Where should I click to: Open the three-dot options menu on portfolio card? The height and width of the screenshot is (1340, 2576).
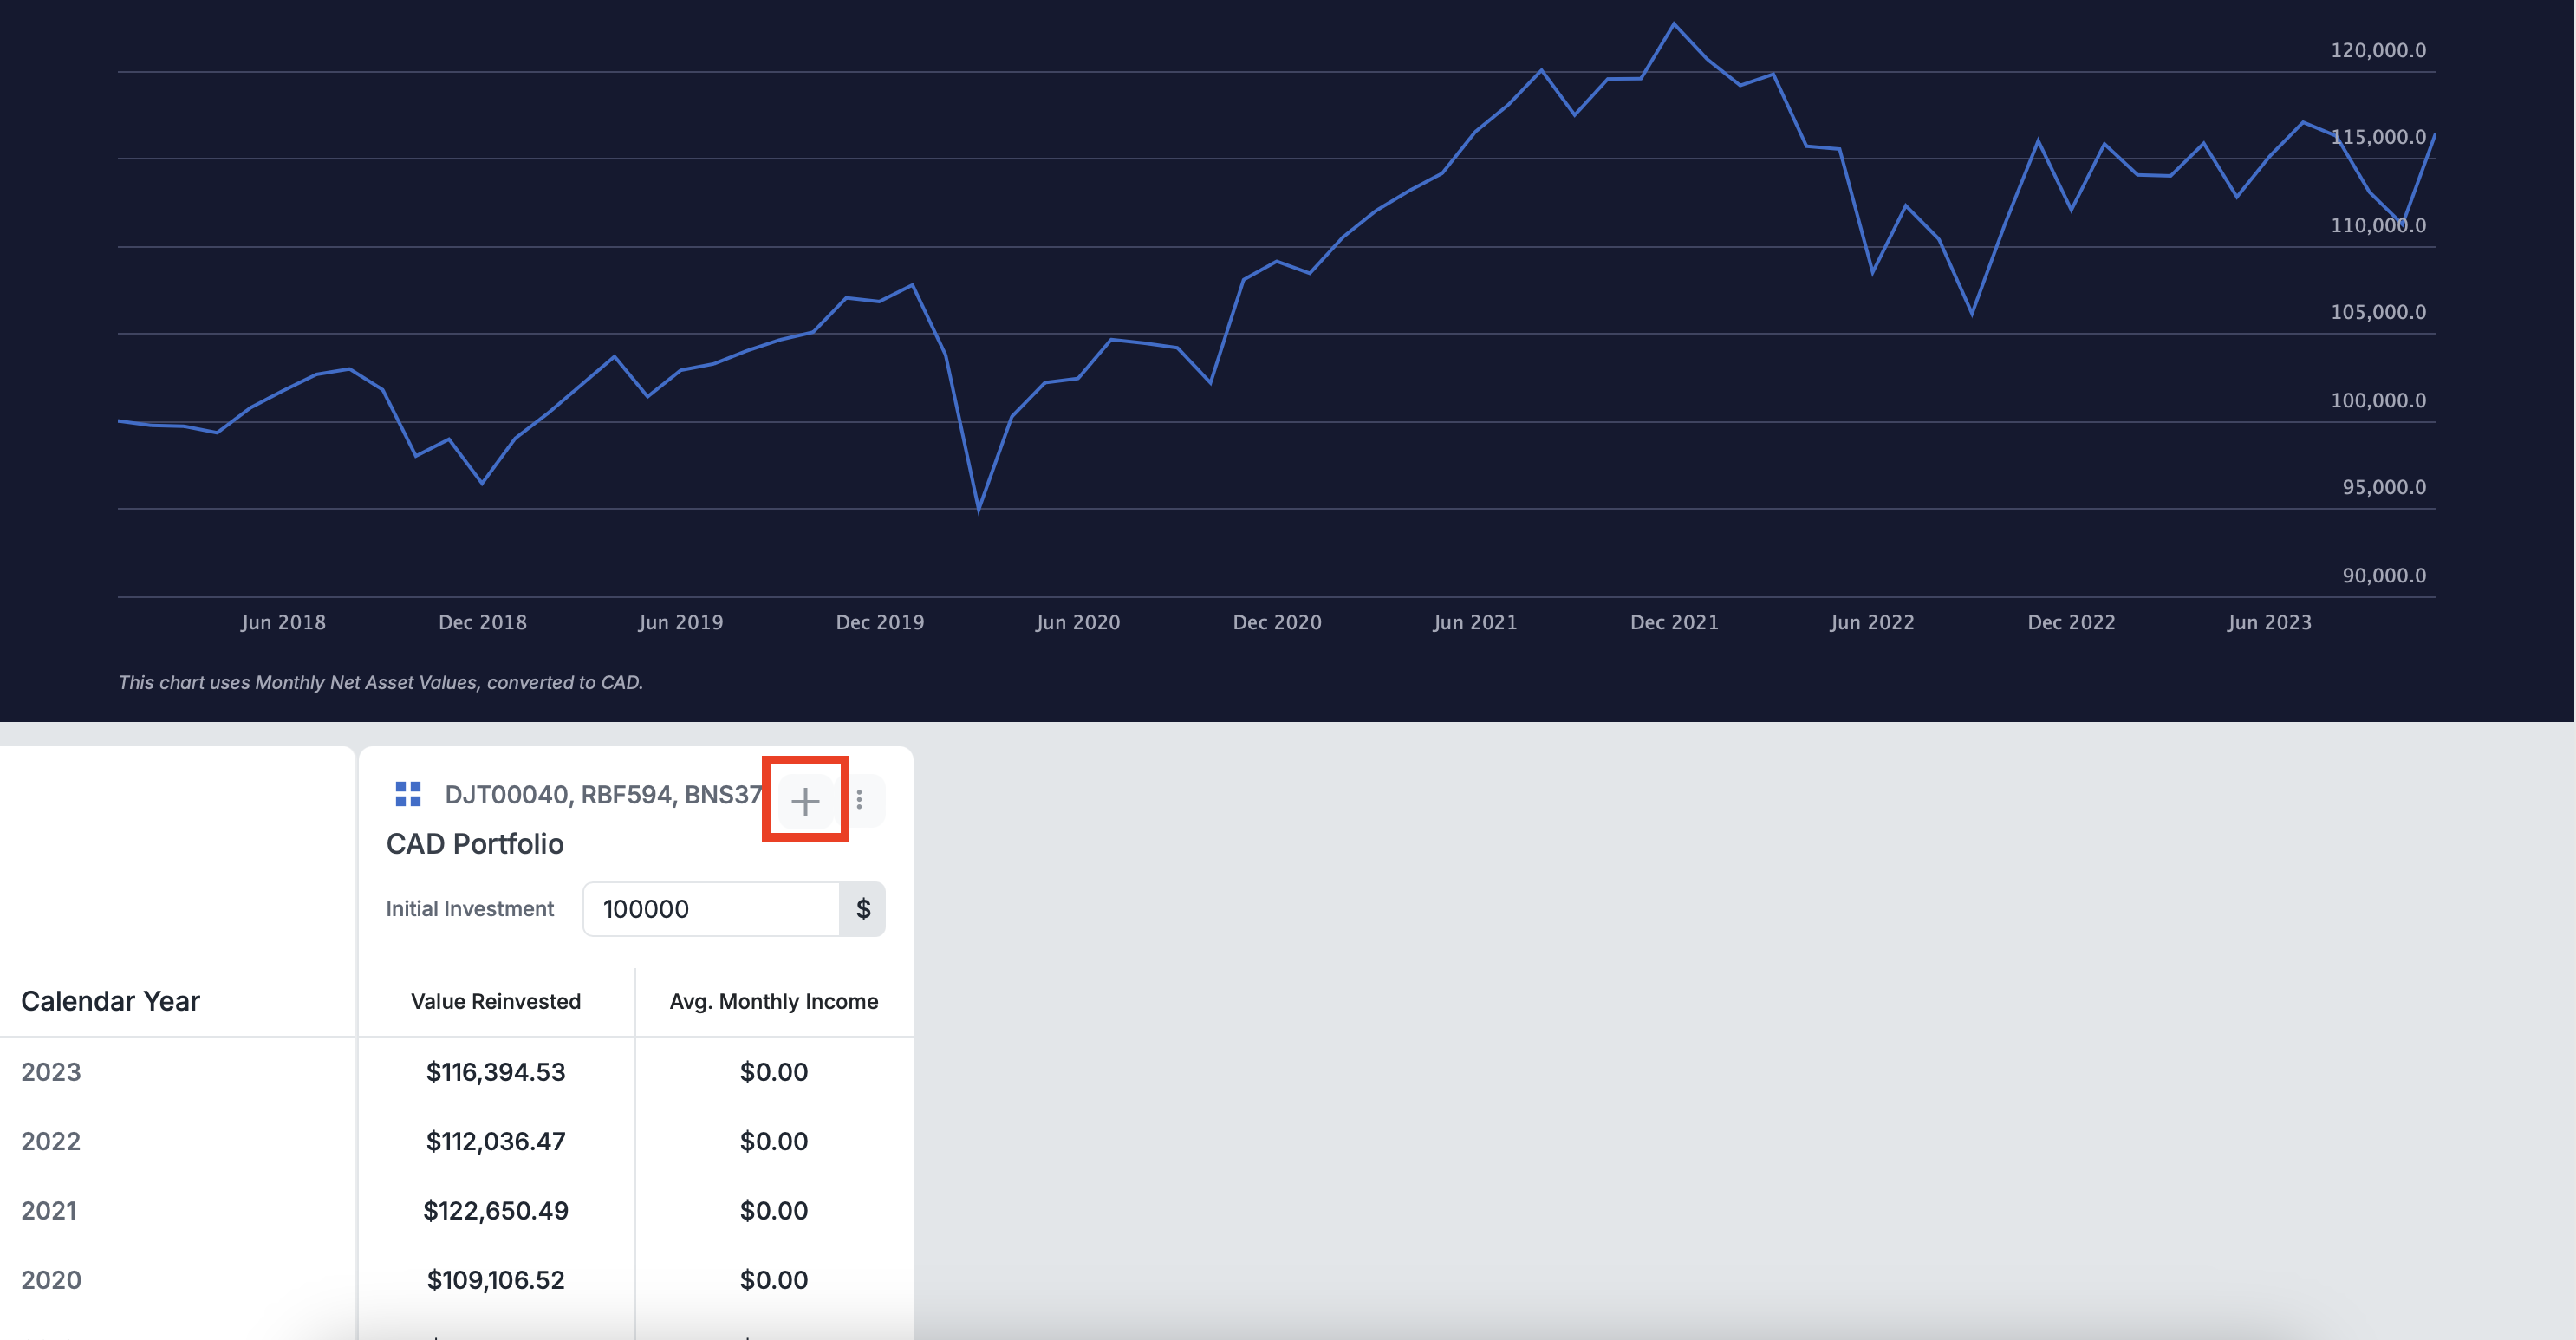click(859, 799)
